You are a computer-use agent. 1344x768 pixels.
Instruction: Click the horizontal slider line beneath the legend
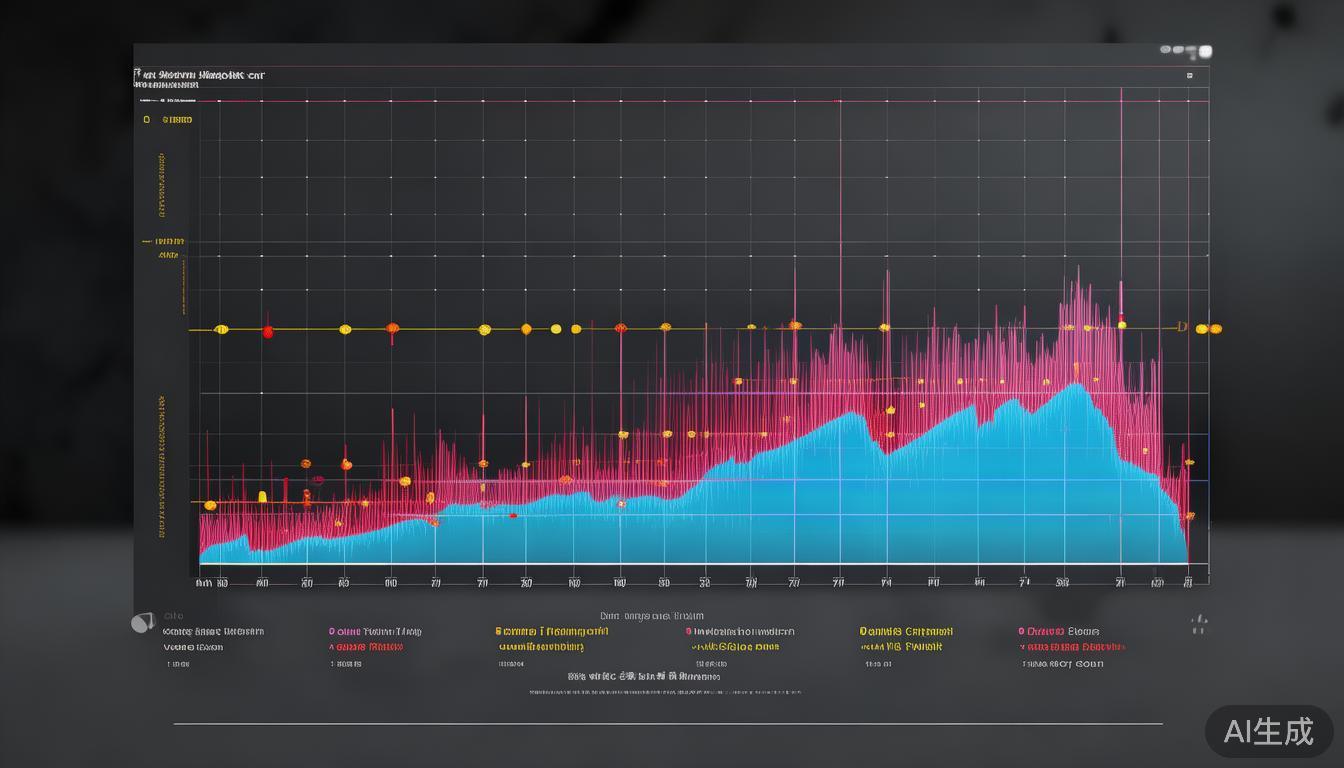(668, 723)
